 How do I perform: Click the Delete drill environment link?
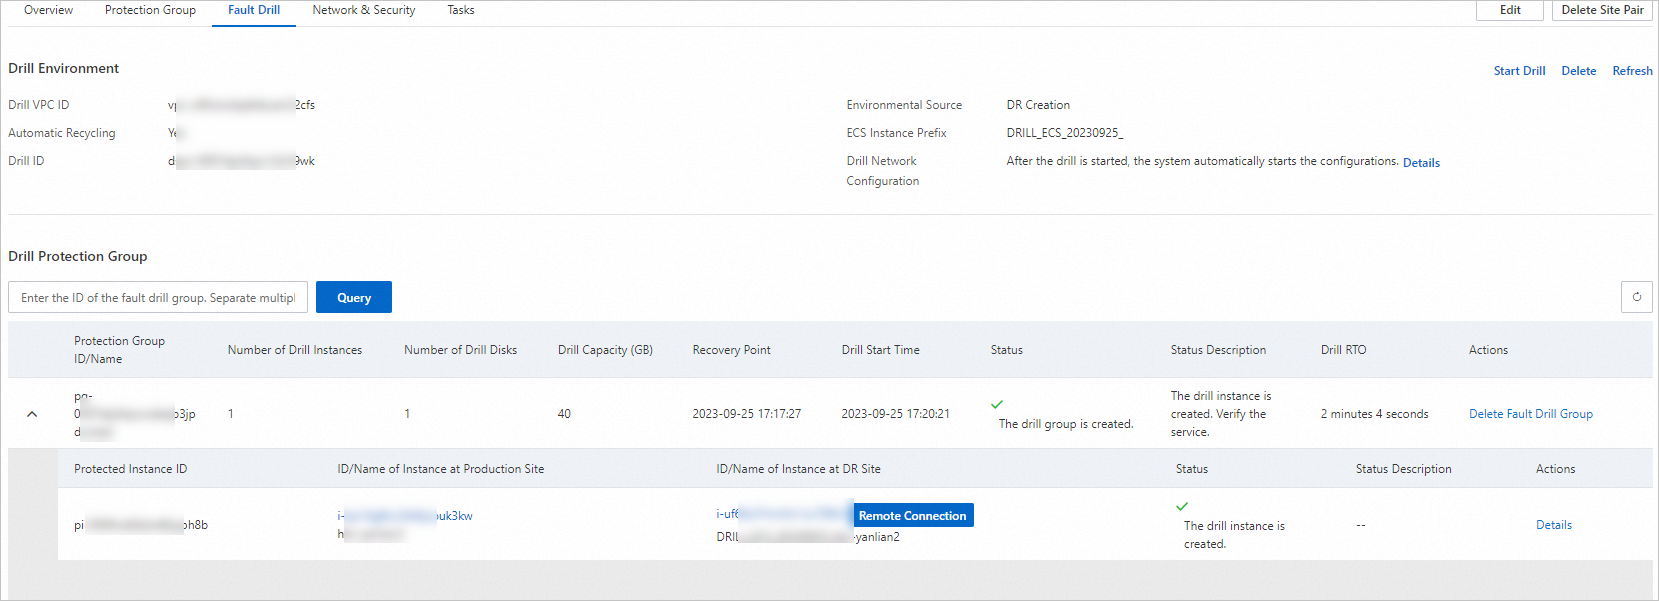[1579, 71]
